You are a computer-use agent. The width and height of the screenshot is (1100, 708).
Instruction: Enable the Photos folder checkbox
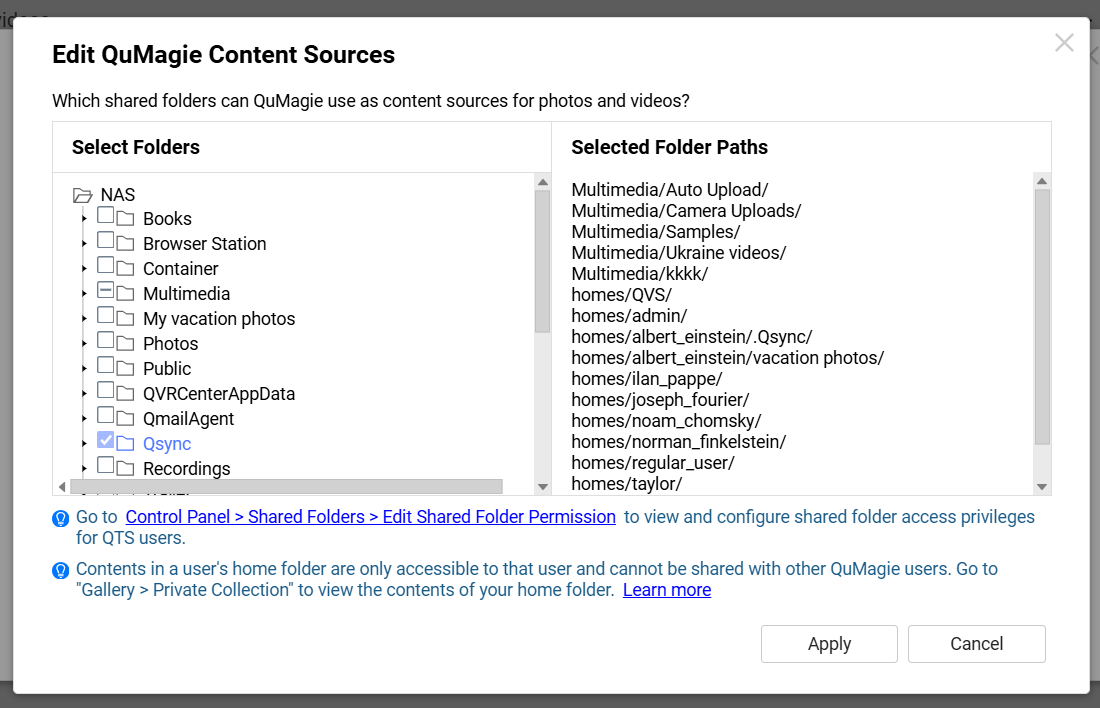(105, 340)
